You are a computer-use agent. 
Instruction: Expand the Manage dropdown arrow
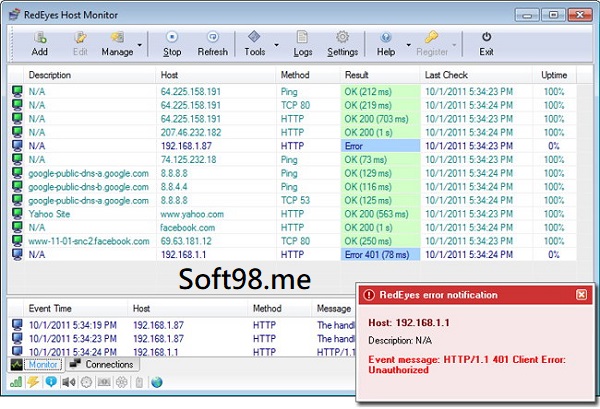pos(140,45)
